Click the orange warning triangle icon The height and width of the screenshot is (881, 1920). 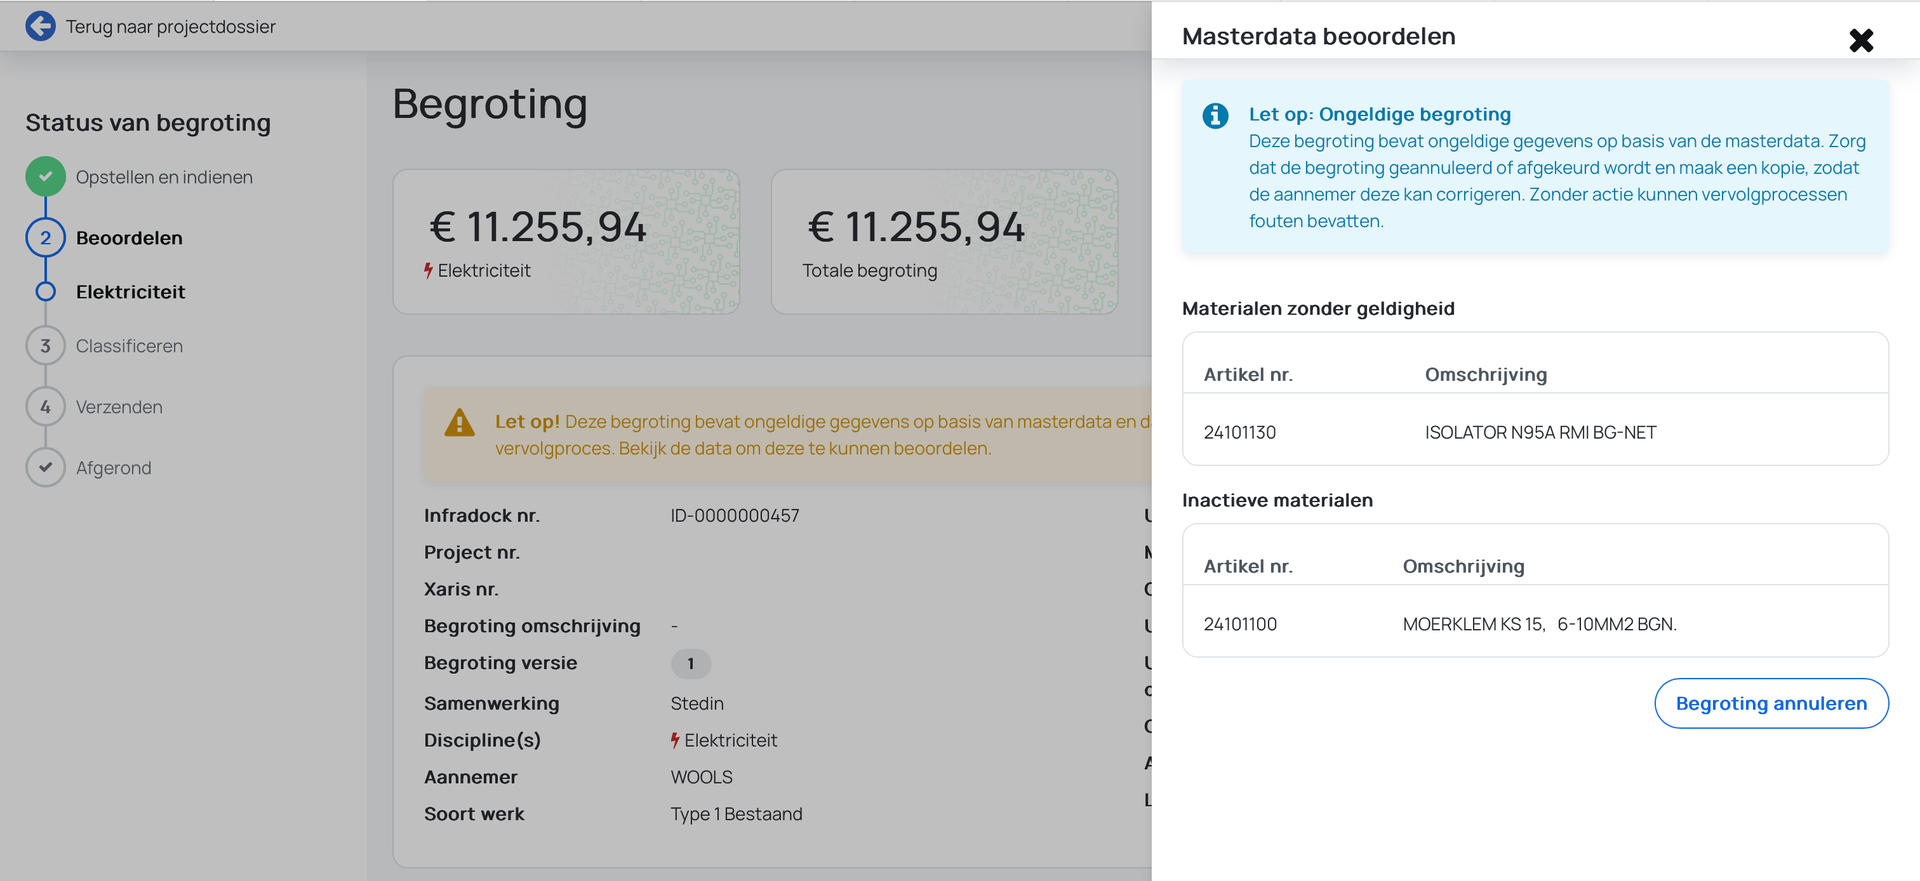click(459, 423)
